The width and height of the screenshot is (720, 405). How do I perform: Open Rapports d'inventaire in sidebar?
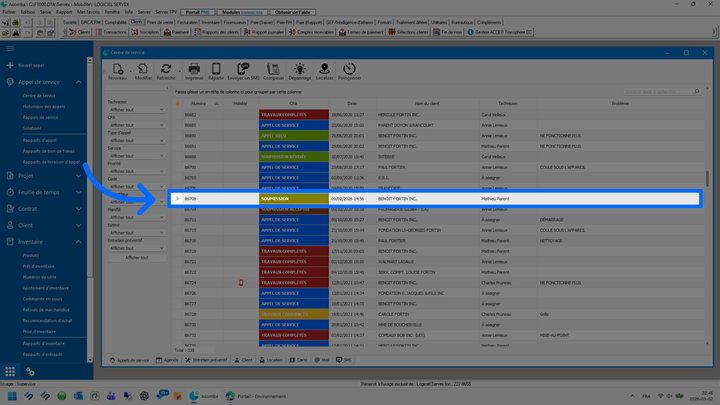(x=44, y=343)
